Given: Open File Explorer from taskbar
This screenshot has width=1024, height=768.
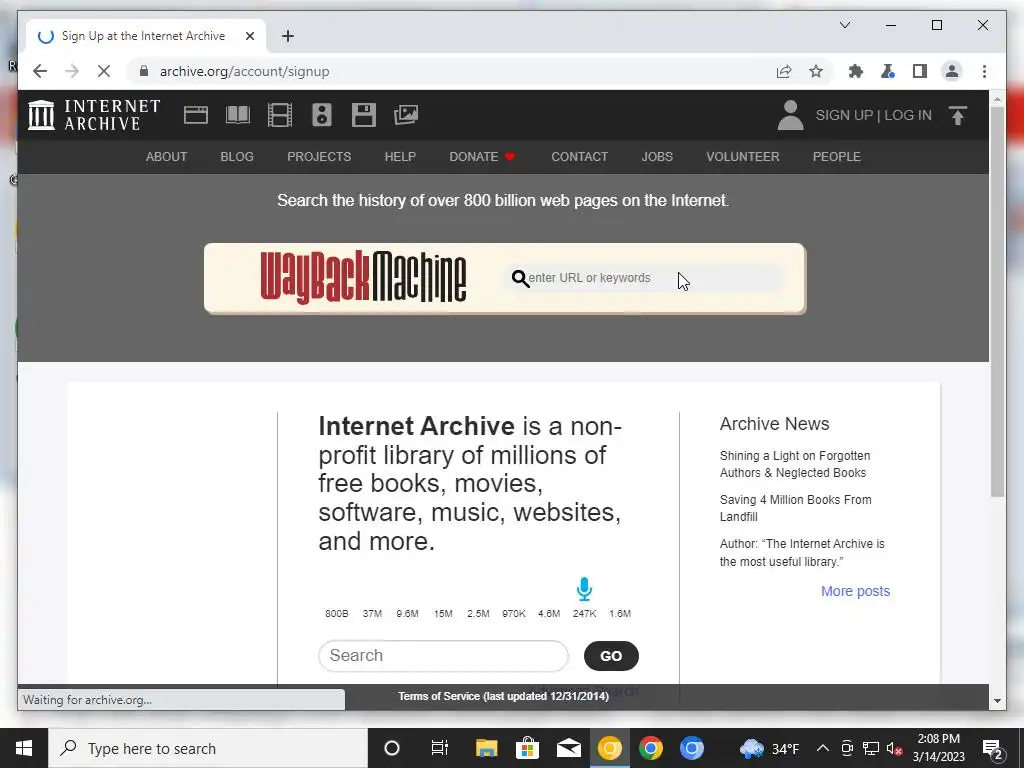Looking at the screenshot, I should pos(487,748).
